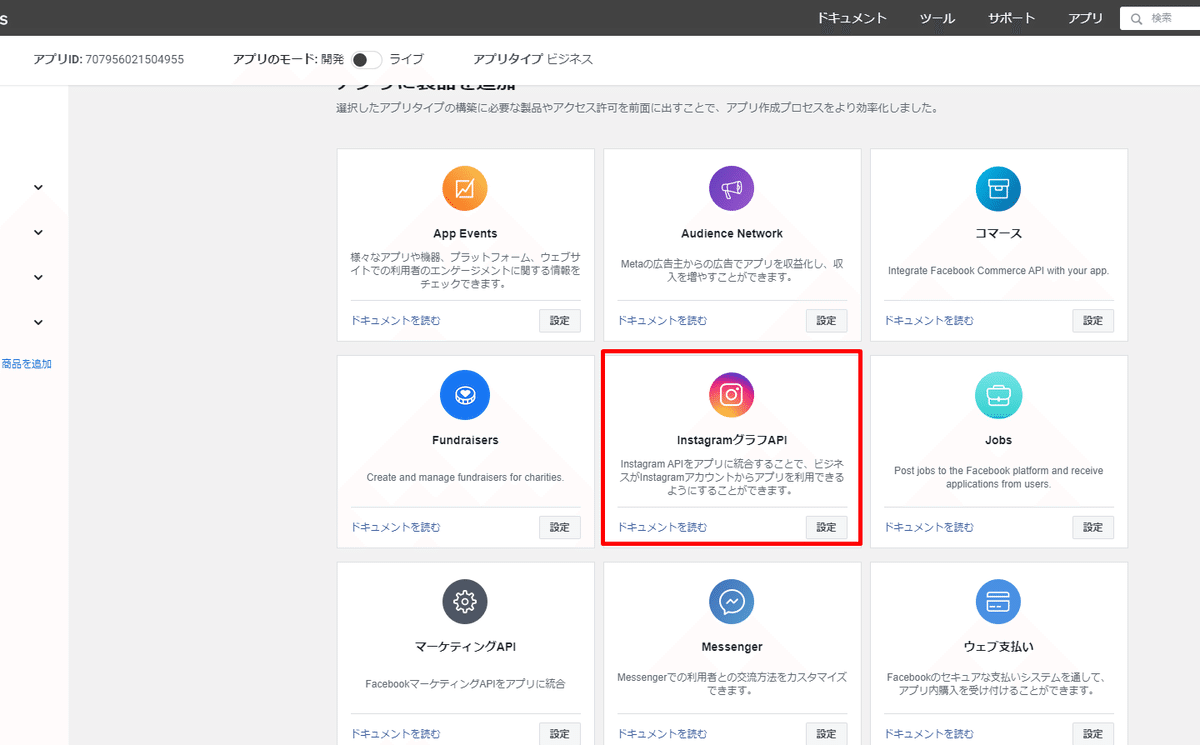This screenshot has width=1200, height=745.
Task: Click the Fundraisers card title
Action: tap(465, 440)
